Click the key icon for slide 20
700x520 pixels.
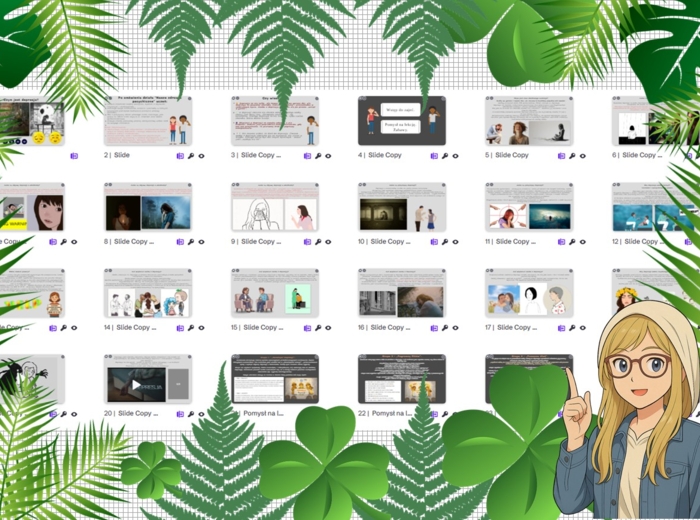pyautogui.click(x=191, y=414)
